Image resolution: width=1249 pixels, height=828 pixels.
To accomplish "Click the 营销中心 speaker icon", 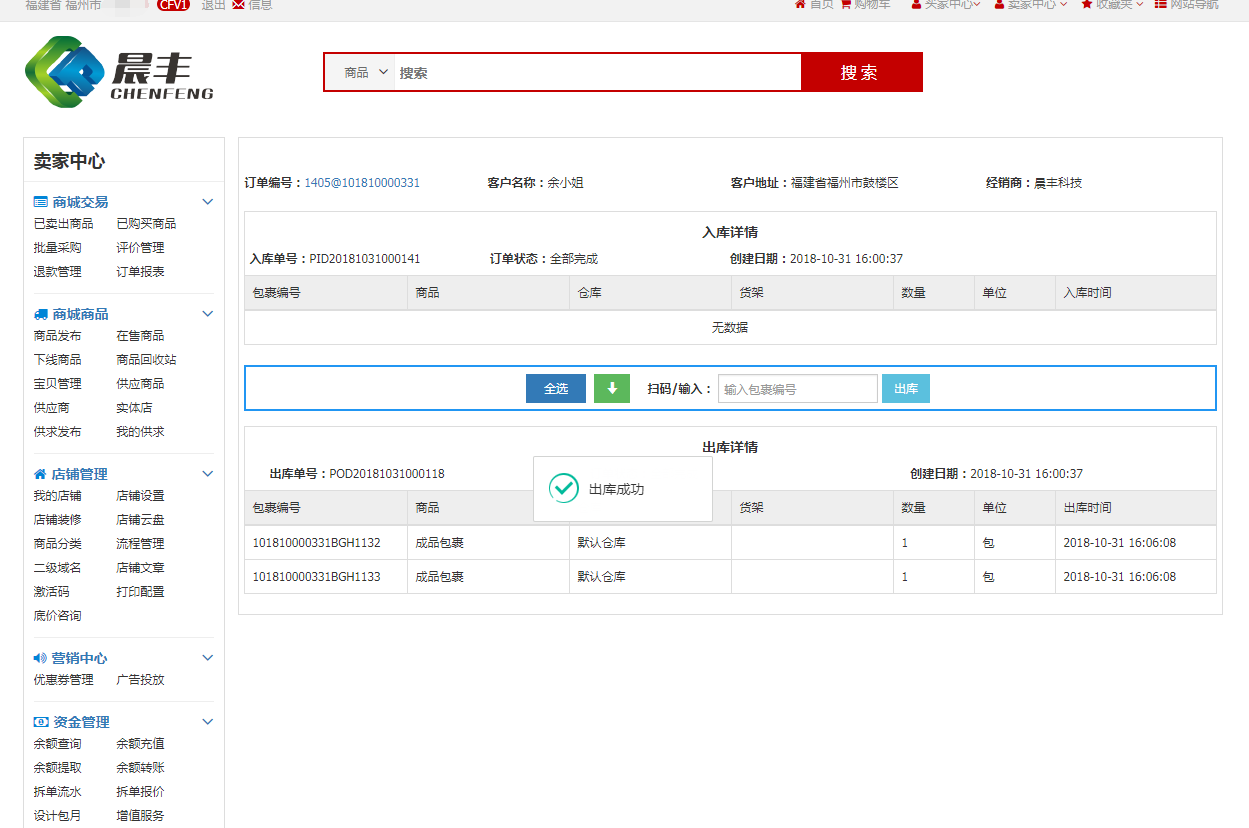I will (40, 658).
